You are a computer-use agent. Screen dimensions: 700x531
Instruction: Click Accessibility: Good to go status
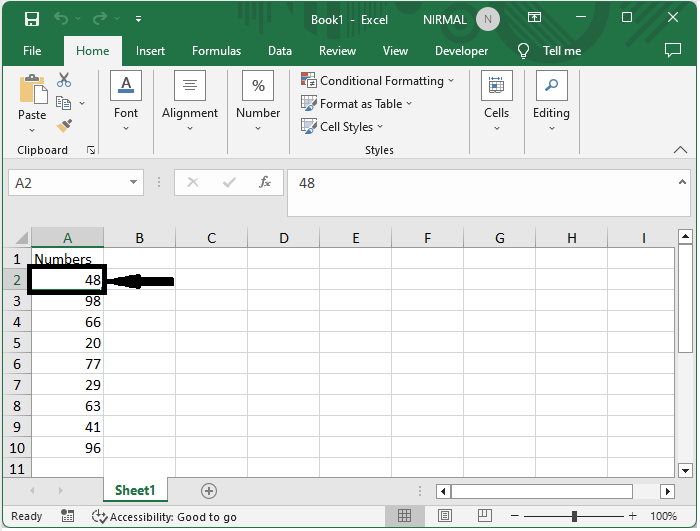point(164,517)
